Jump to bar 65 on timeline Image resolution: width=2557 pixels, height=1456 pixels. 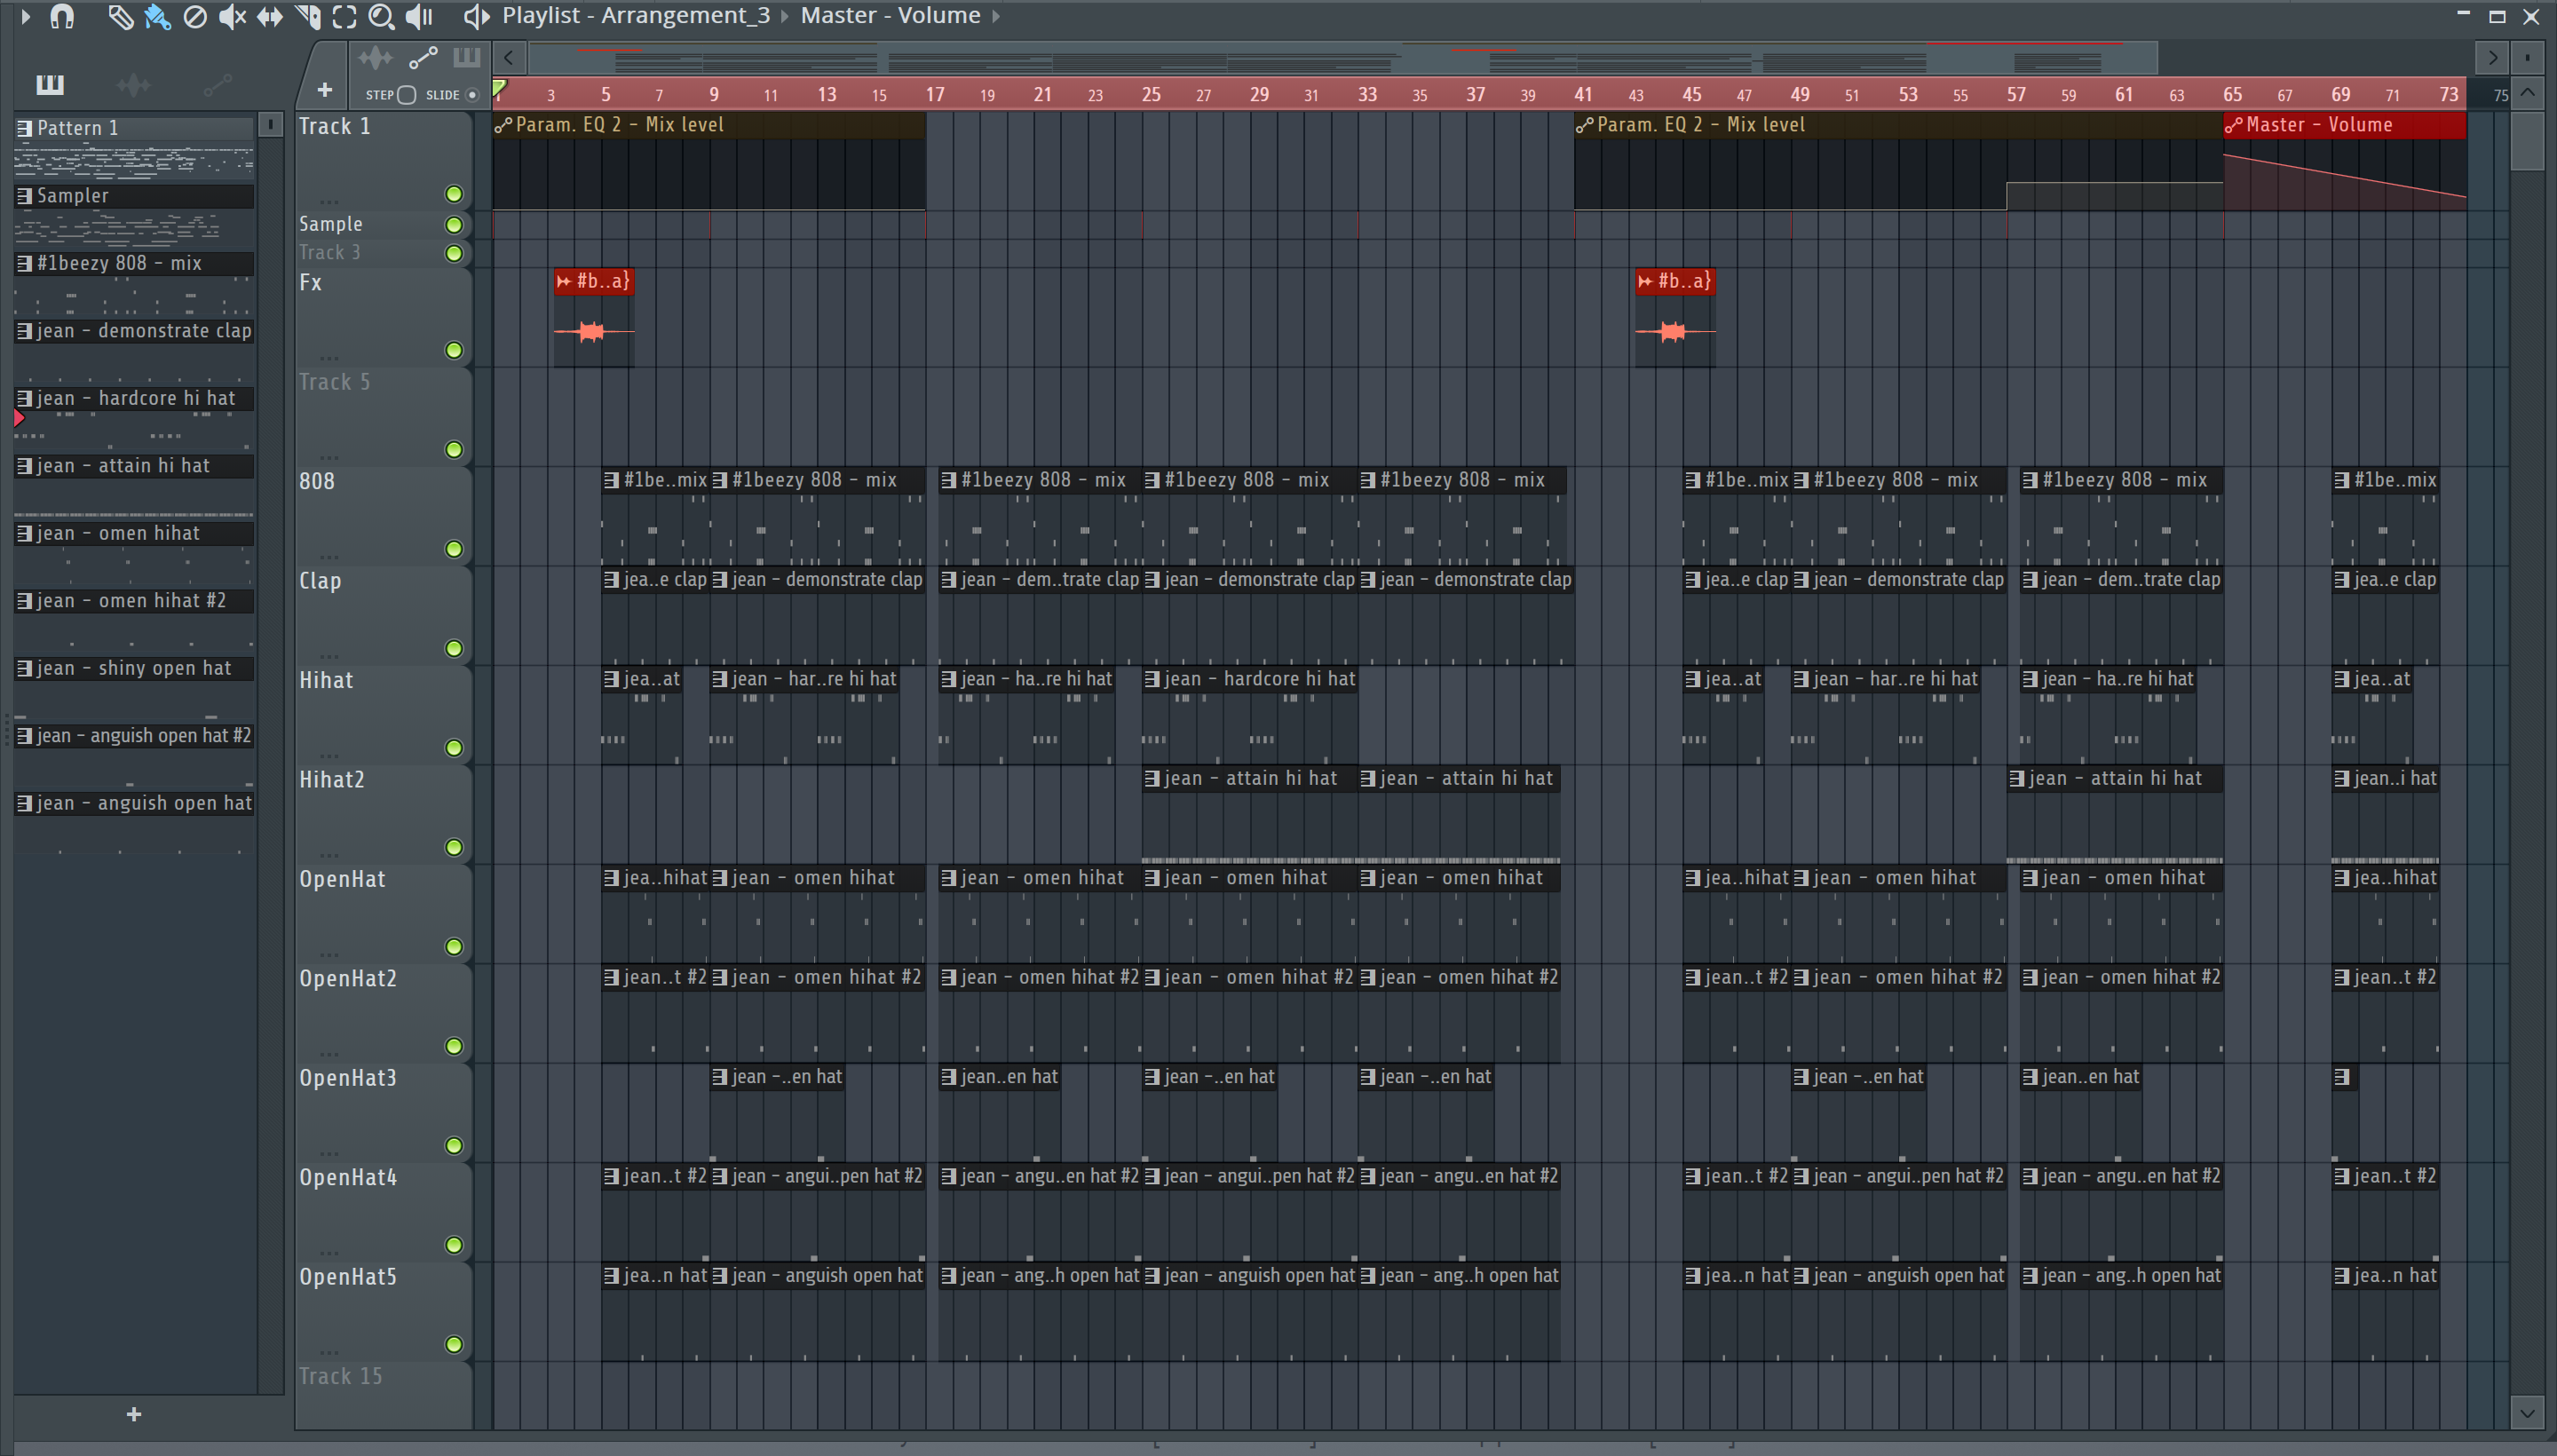[2232, 94]
